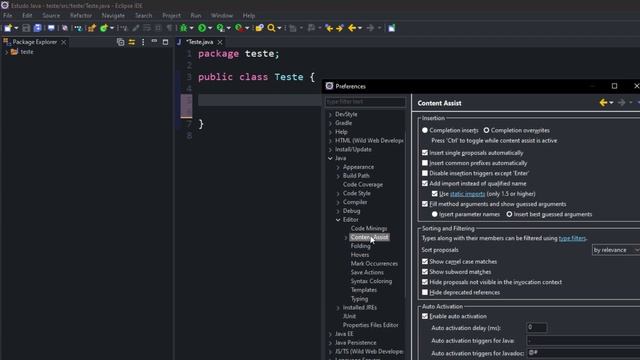Image resolution: width=640 pixels, height=360 pixels.
Task: Collapse the Java preferences node
Action: 330,158
